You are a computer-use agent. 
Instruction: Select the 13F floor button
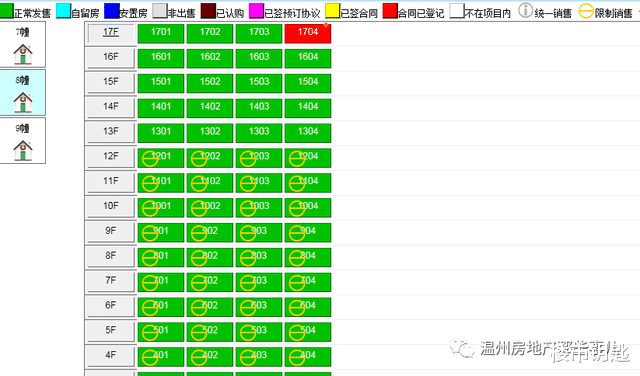(x=111, y=133)
